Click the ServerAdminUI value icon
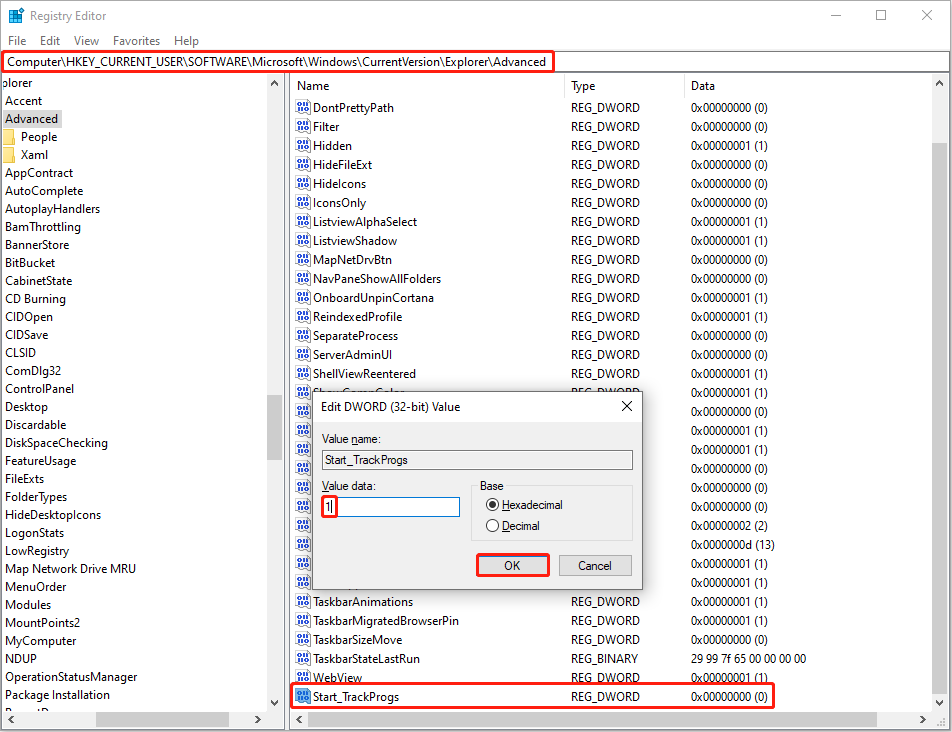 303,354
